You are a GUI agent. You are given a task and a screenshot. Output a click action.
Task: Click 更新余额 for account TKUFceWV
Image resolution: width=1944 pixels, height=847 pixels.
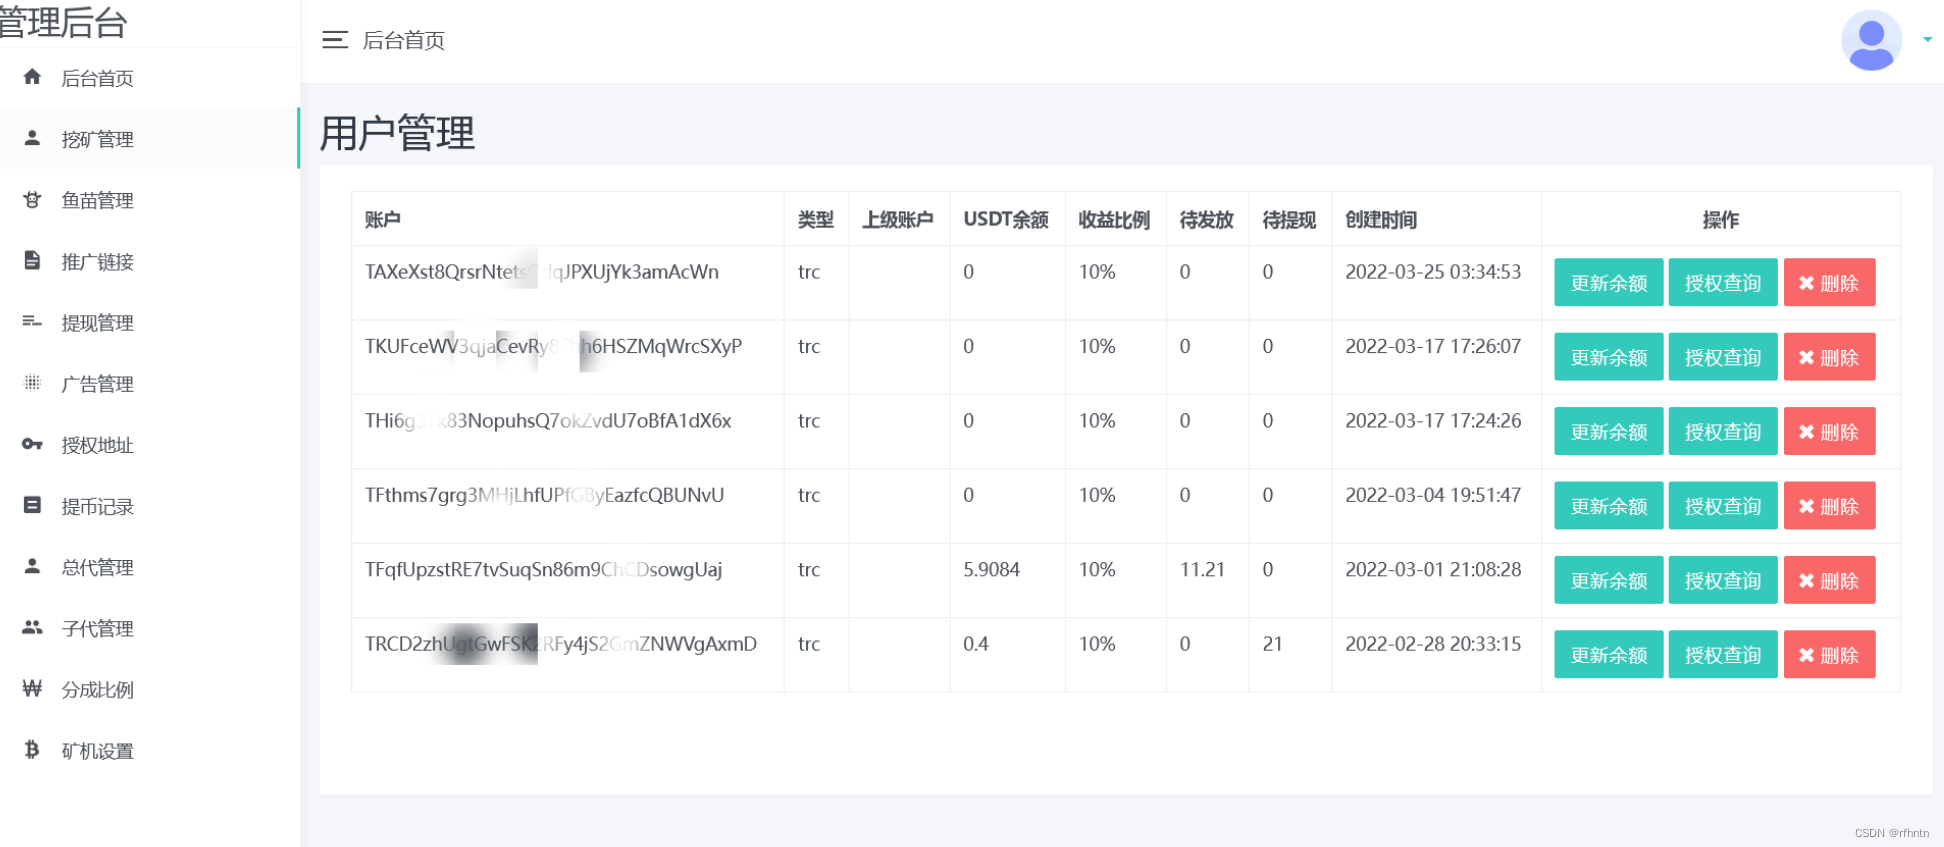1608,357
